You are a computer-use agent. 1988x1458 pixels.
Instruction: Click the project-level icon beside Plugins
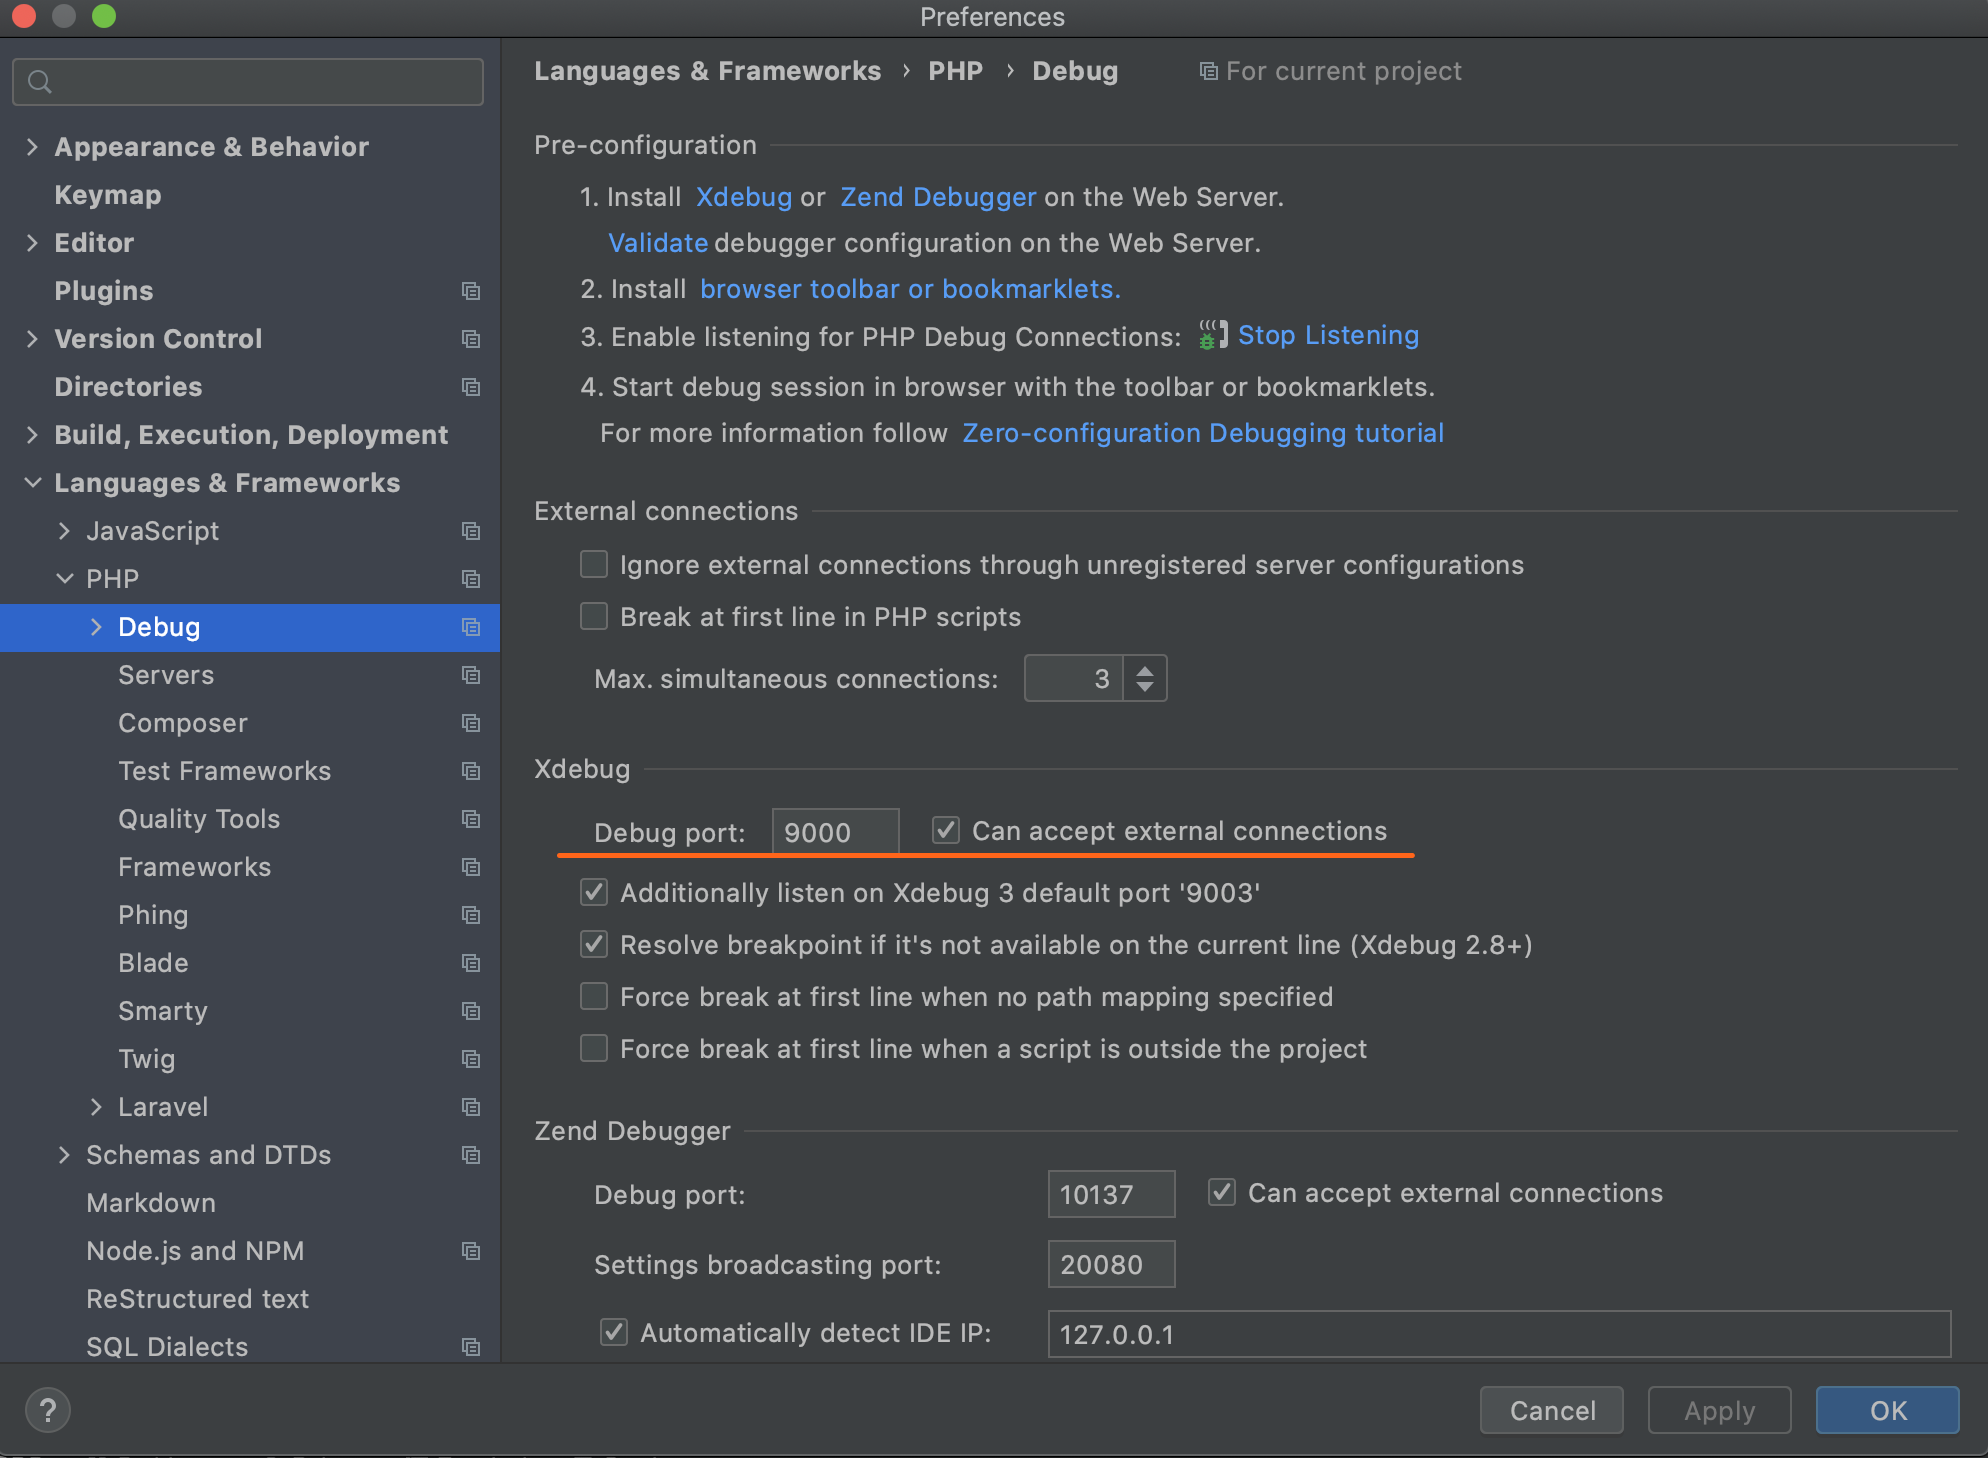(471, 291)
